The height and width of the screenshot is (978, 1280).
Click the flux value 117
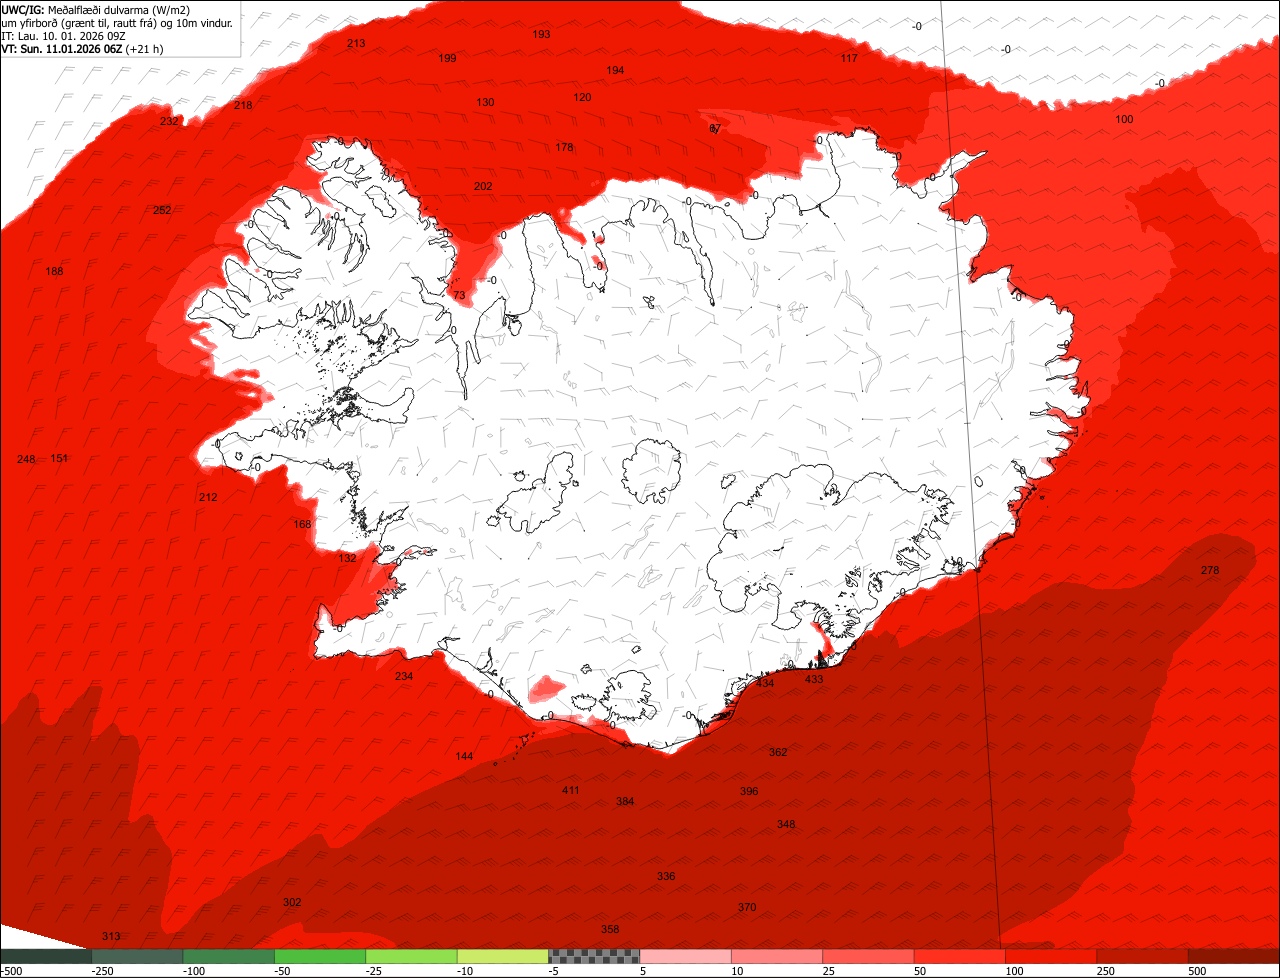(849, 59)
